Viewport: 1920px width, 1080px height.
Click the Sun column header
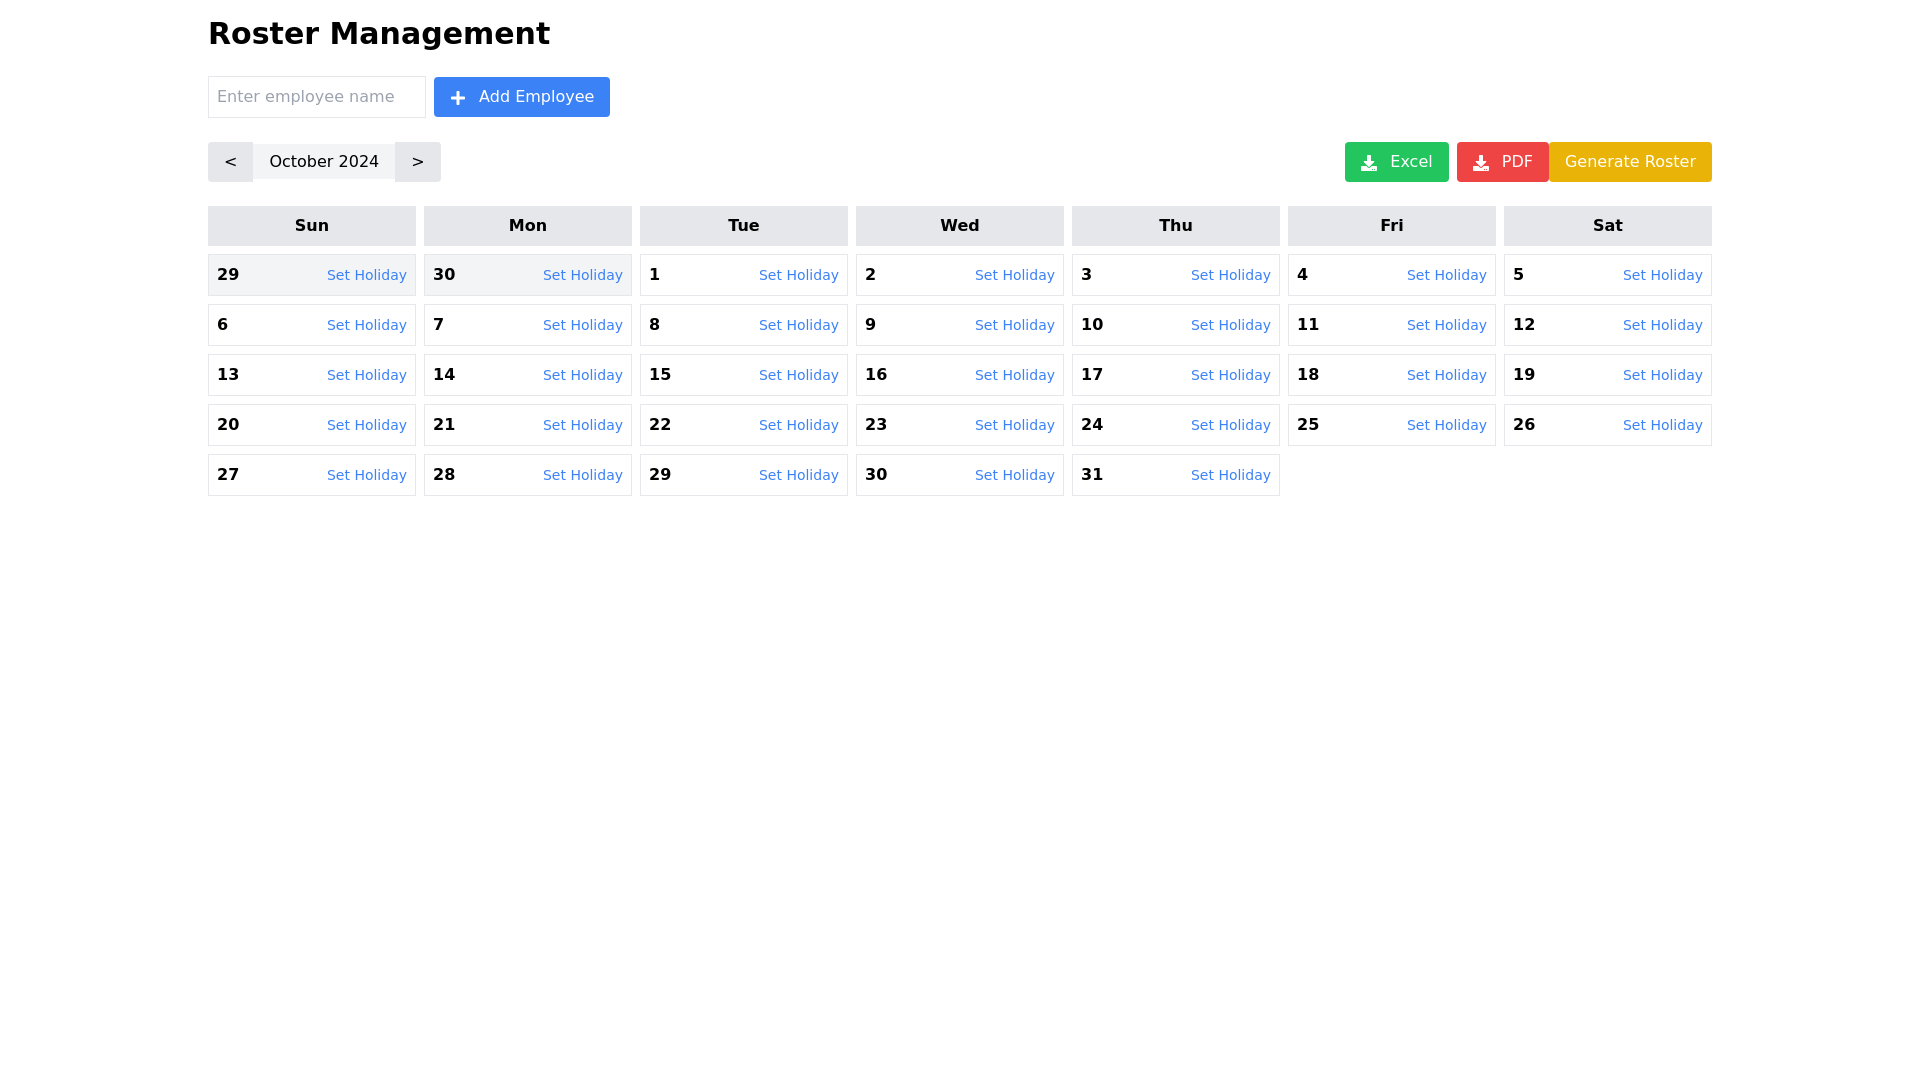pos(311,225)
